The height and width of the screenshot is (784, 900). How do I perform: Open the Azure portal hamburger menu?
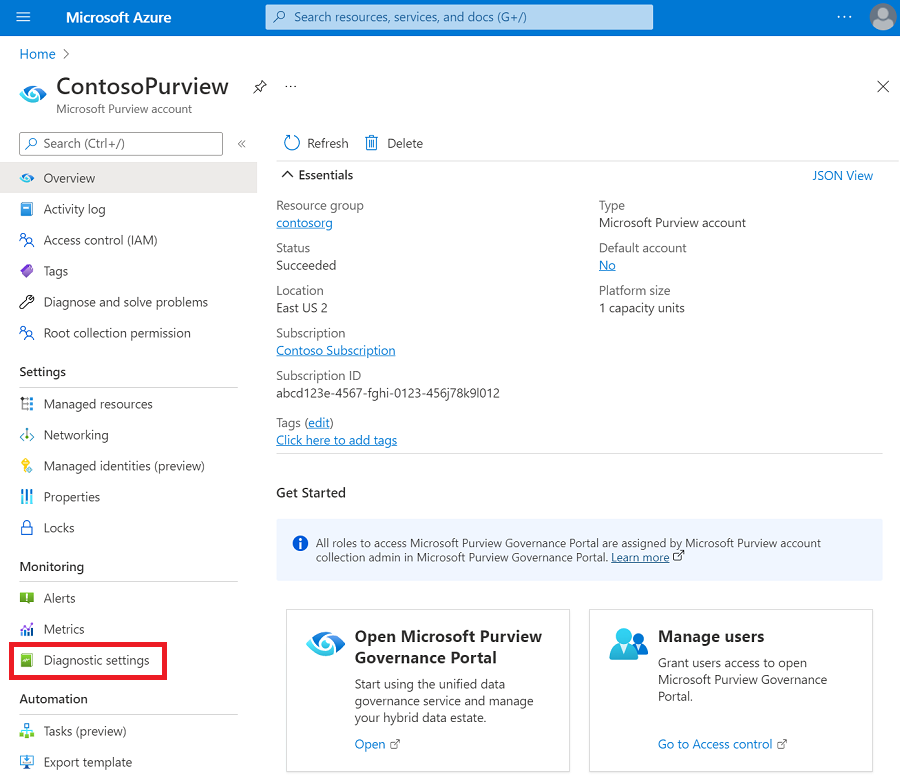pyautogui.click(x=24, y=17)
